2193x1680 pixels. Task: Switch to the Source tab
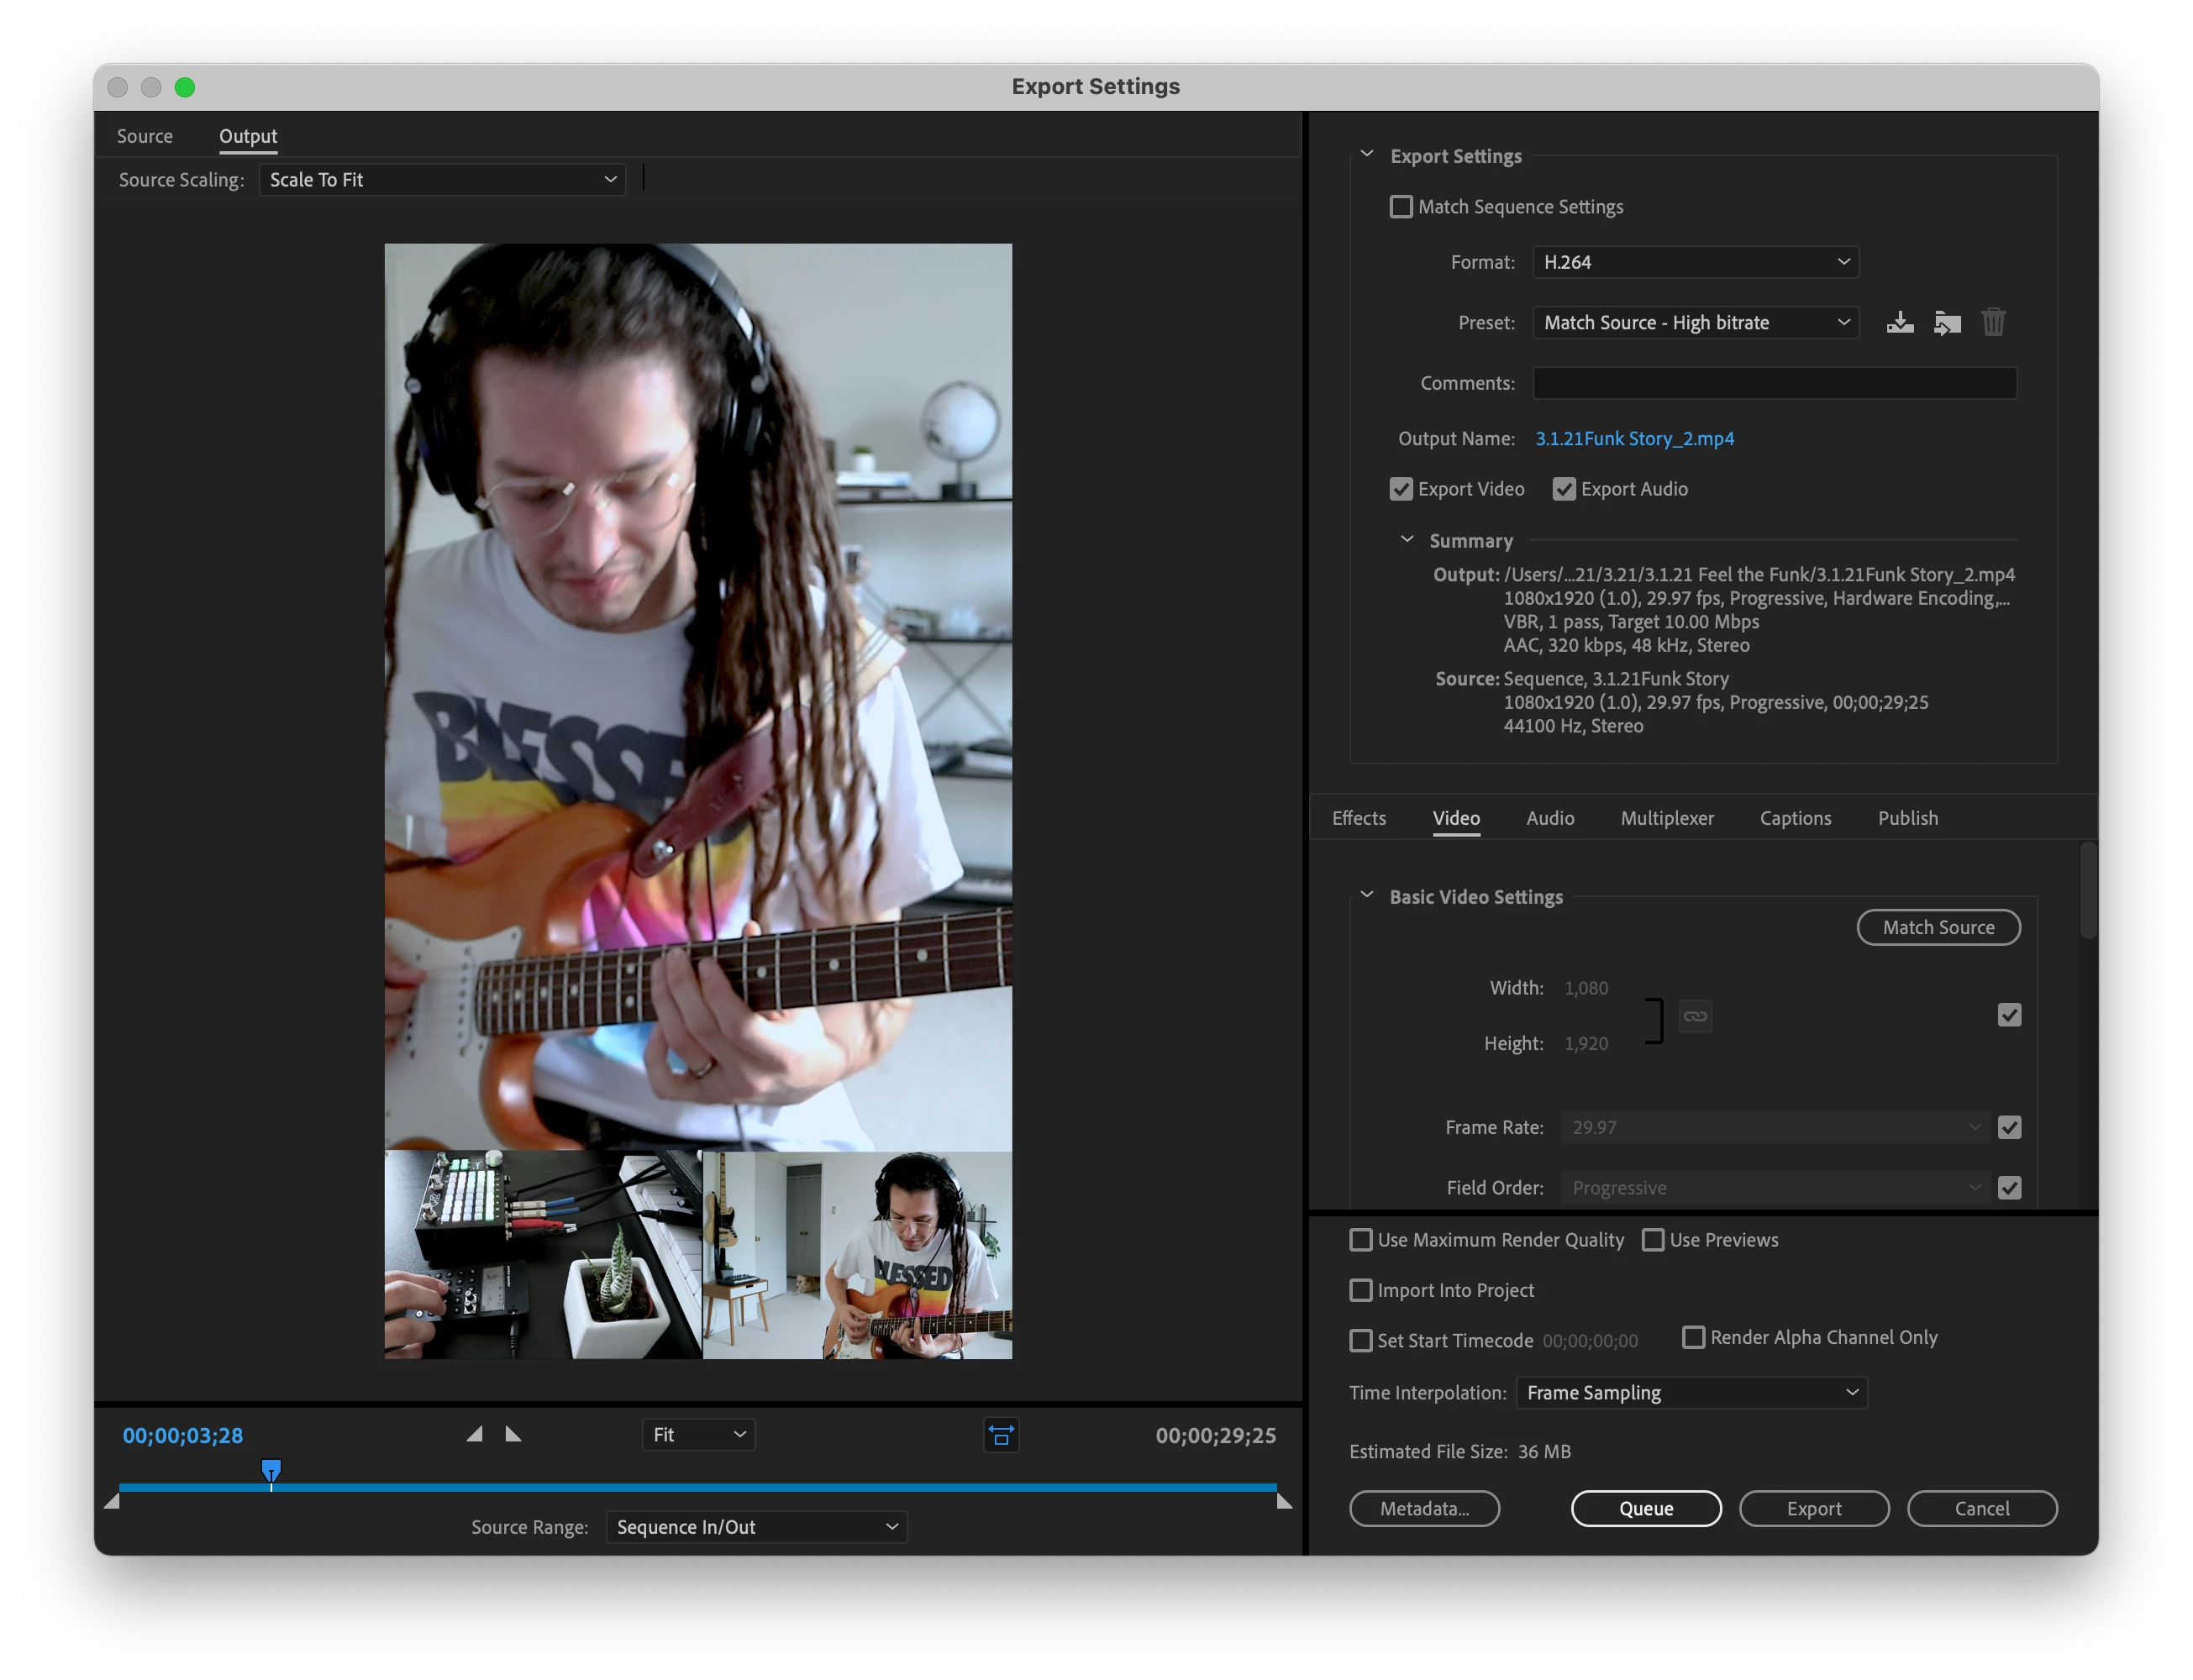point(145,136)
